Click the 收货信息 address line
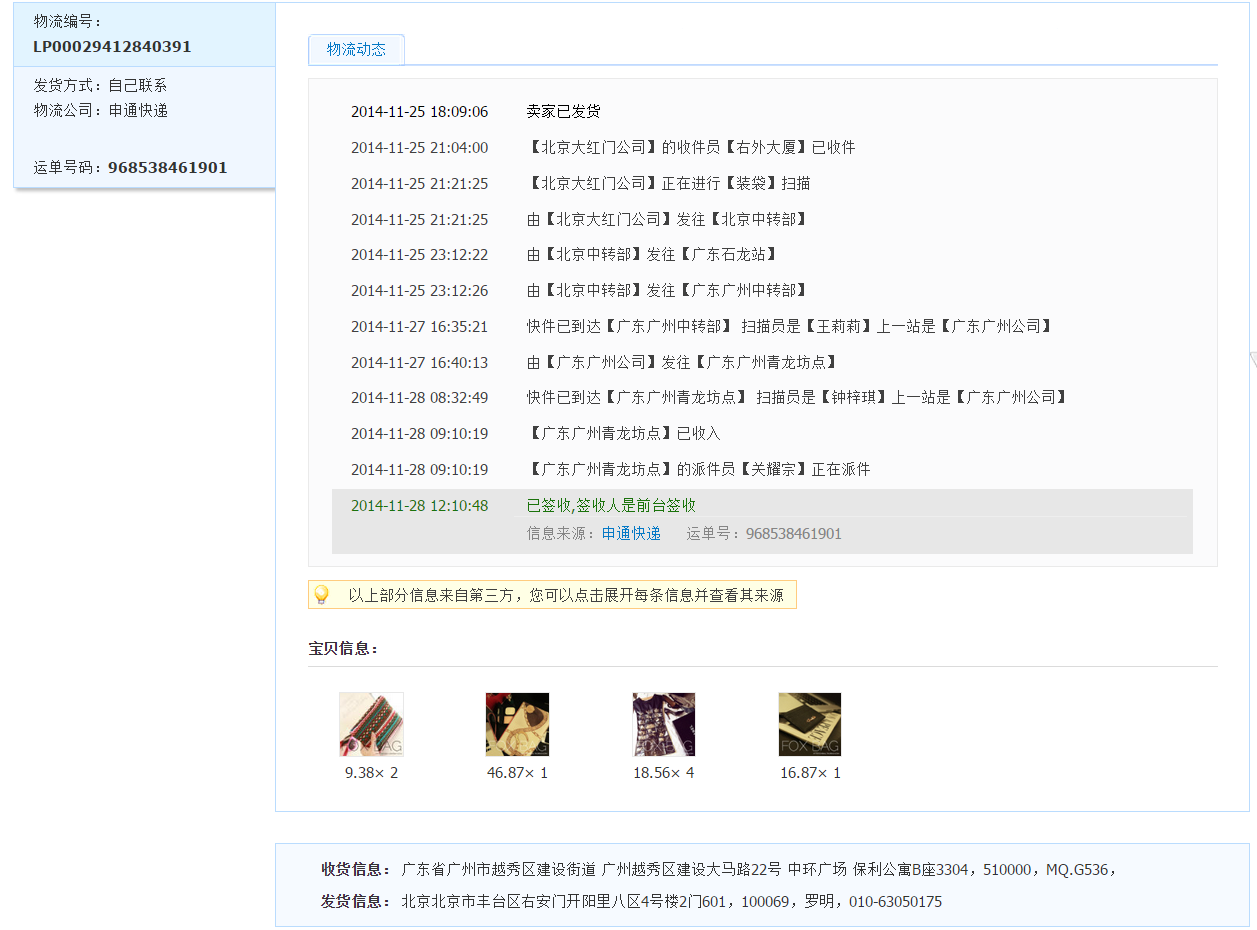The height and width of the screenshot is (930, 1257). point(719,870)
